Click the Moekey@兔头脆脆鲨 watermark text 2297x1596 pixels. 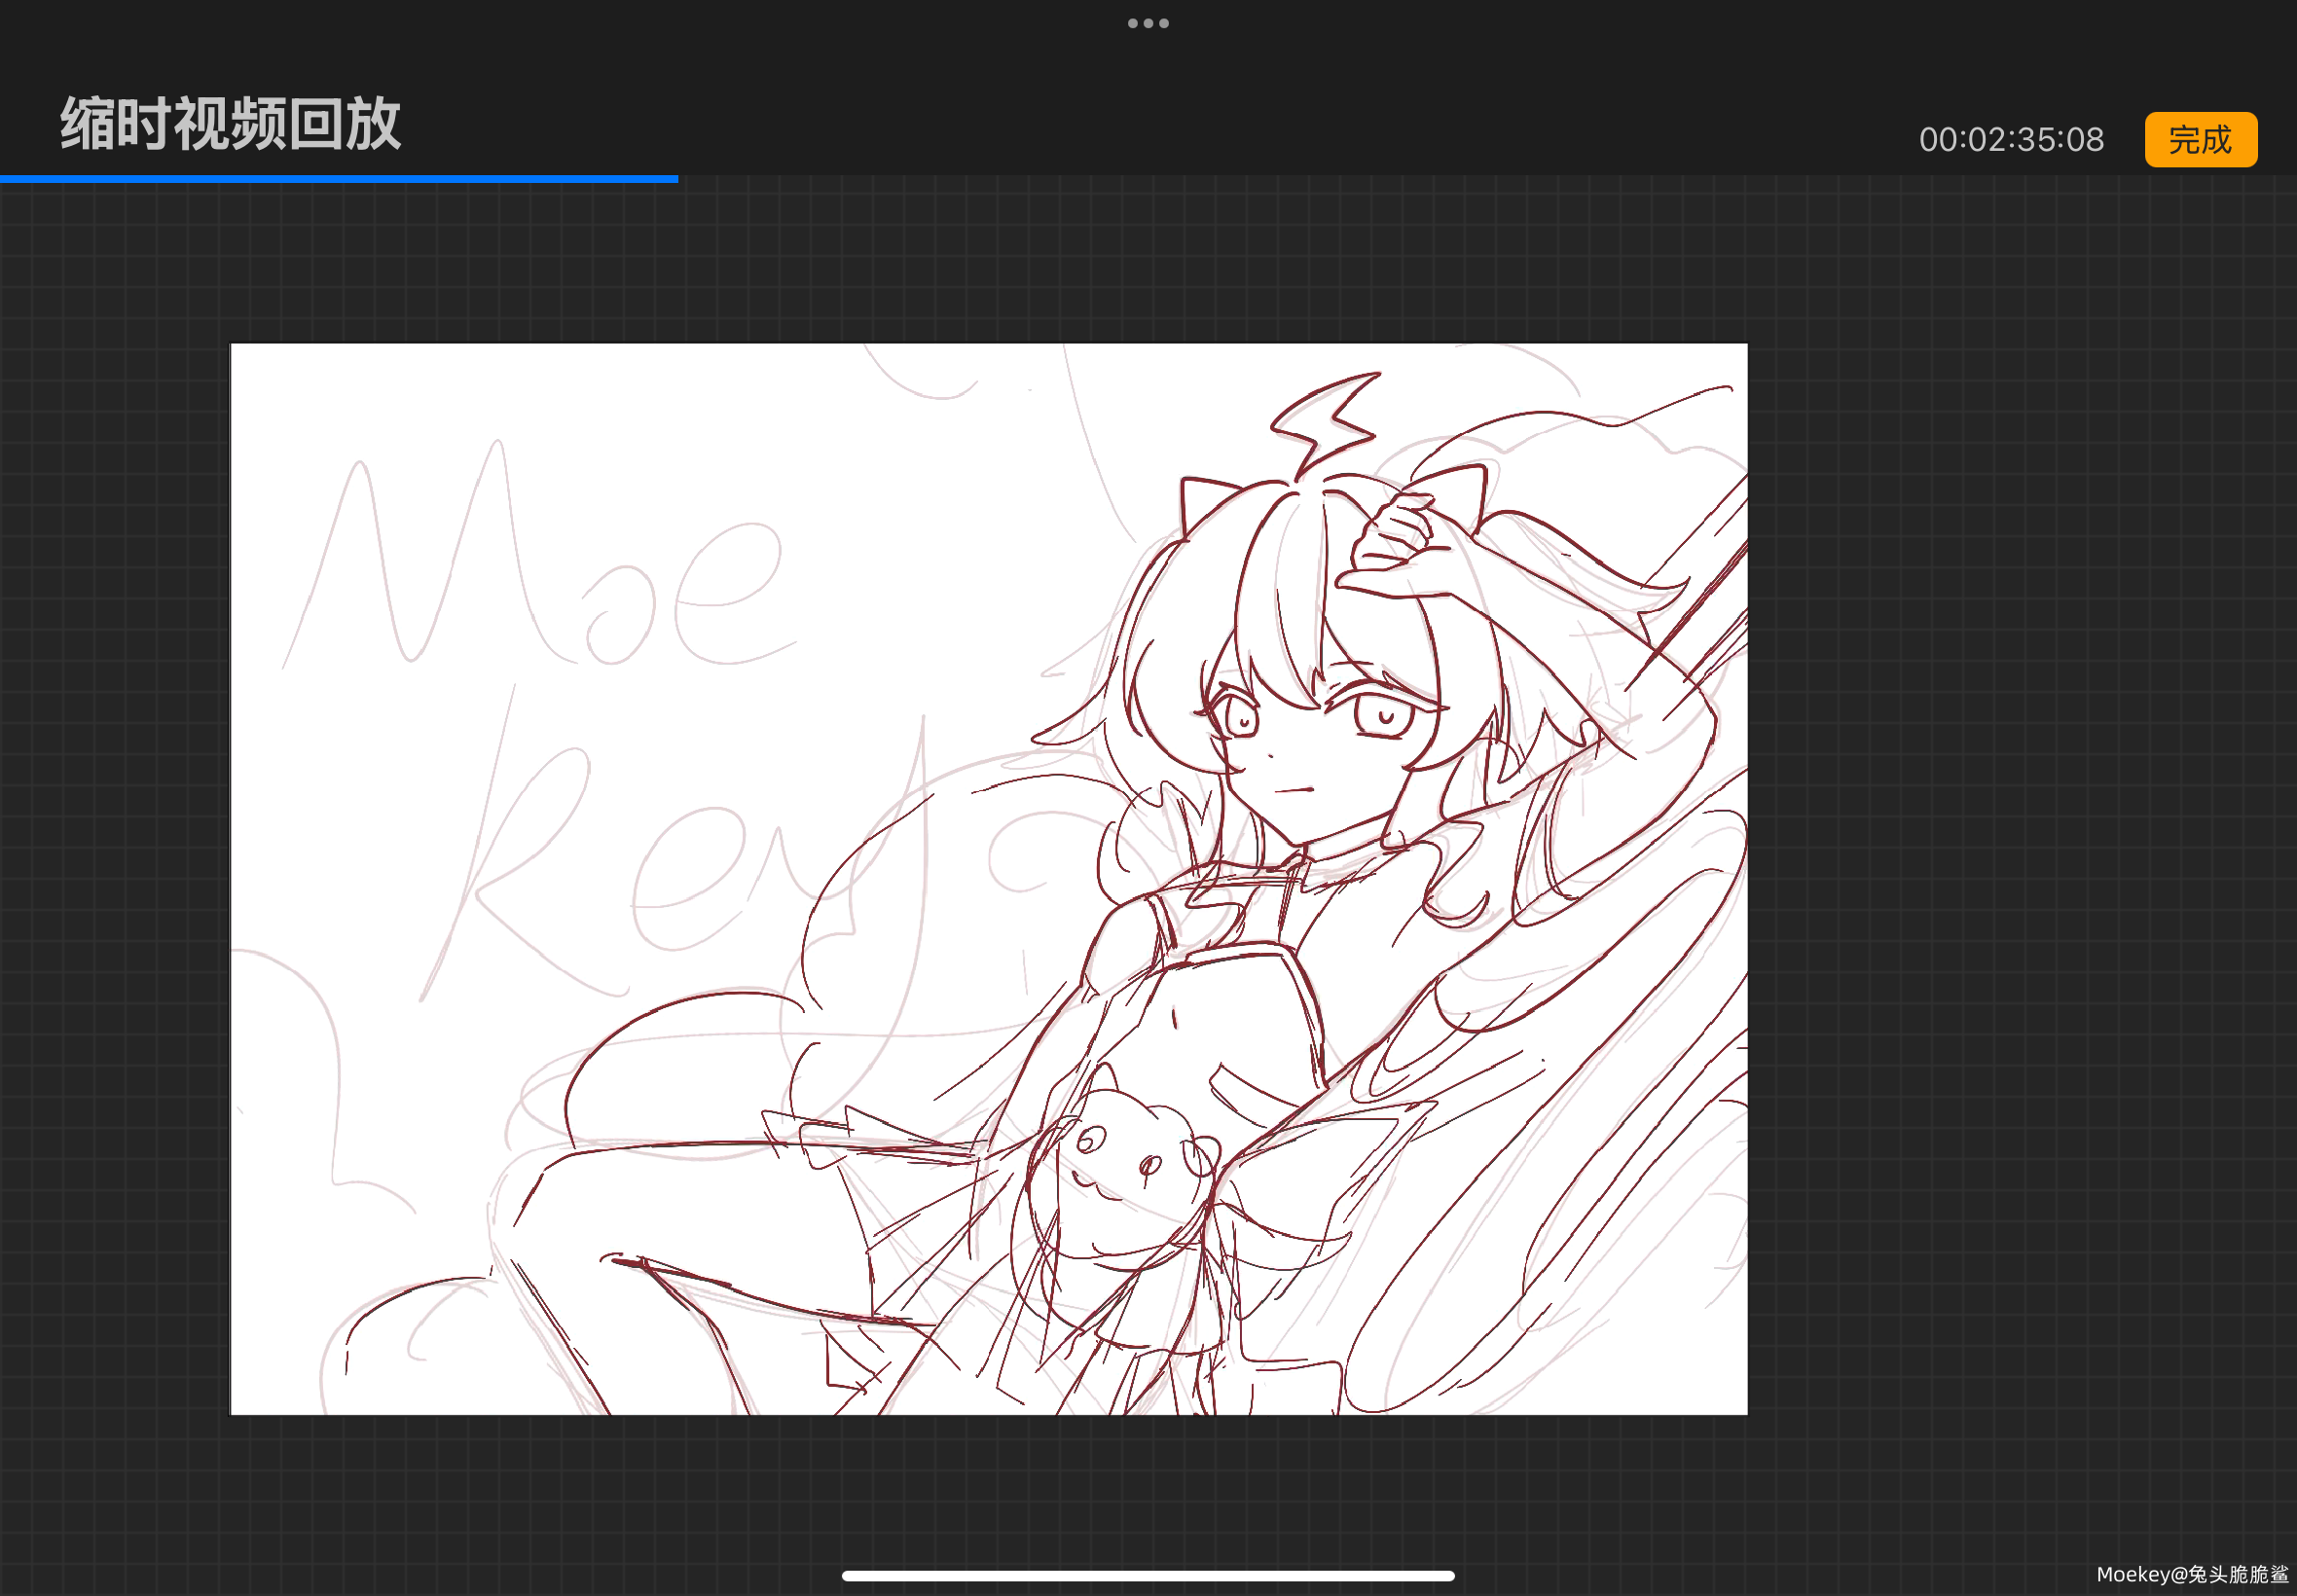pyautogui.click(x=2192, y=1574)
